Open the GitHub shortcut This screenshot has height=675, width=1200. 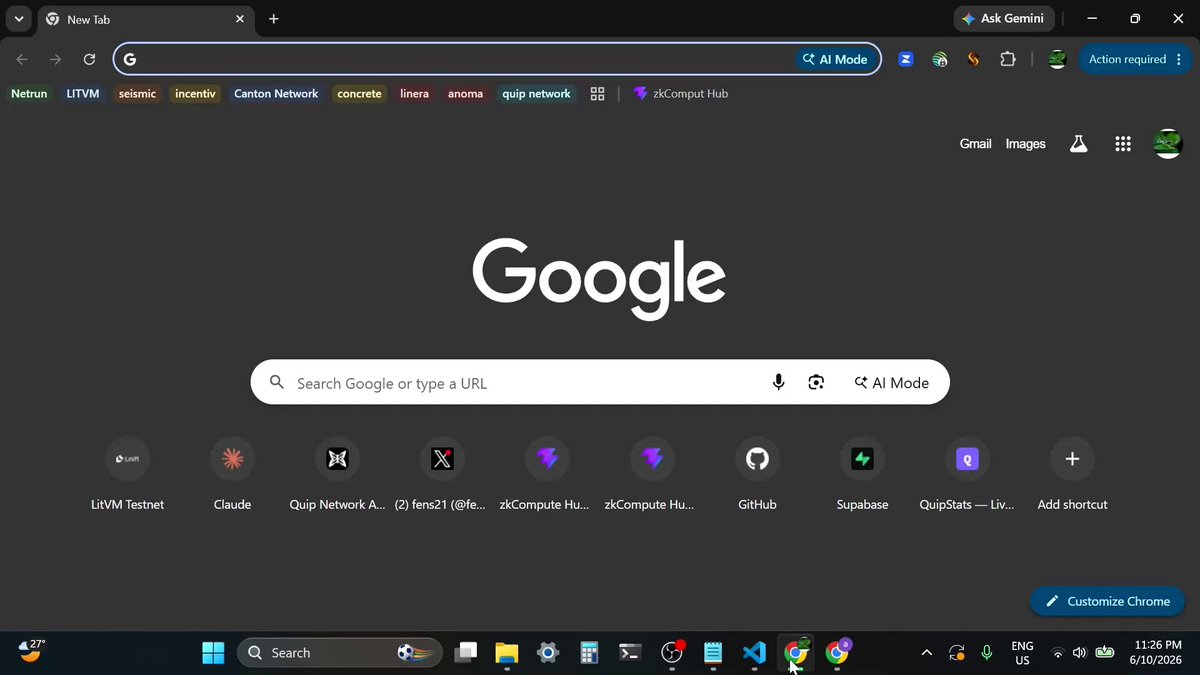pyautogui.click(x=757, y=475)
